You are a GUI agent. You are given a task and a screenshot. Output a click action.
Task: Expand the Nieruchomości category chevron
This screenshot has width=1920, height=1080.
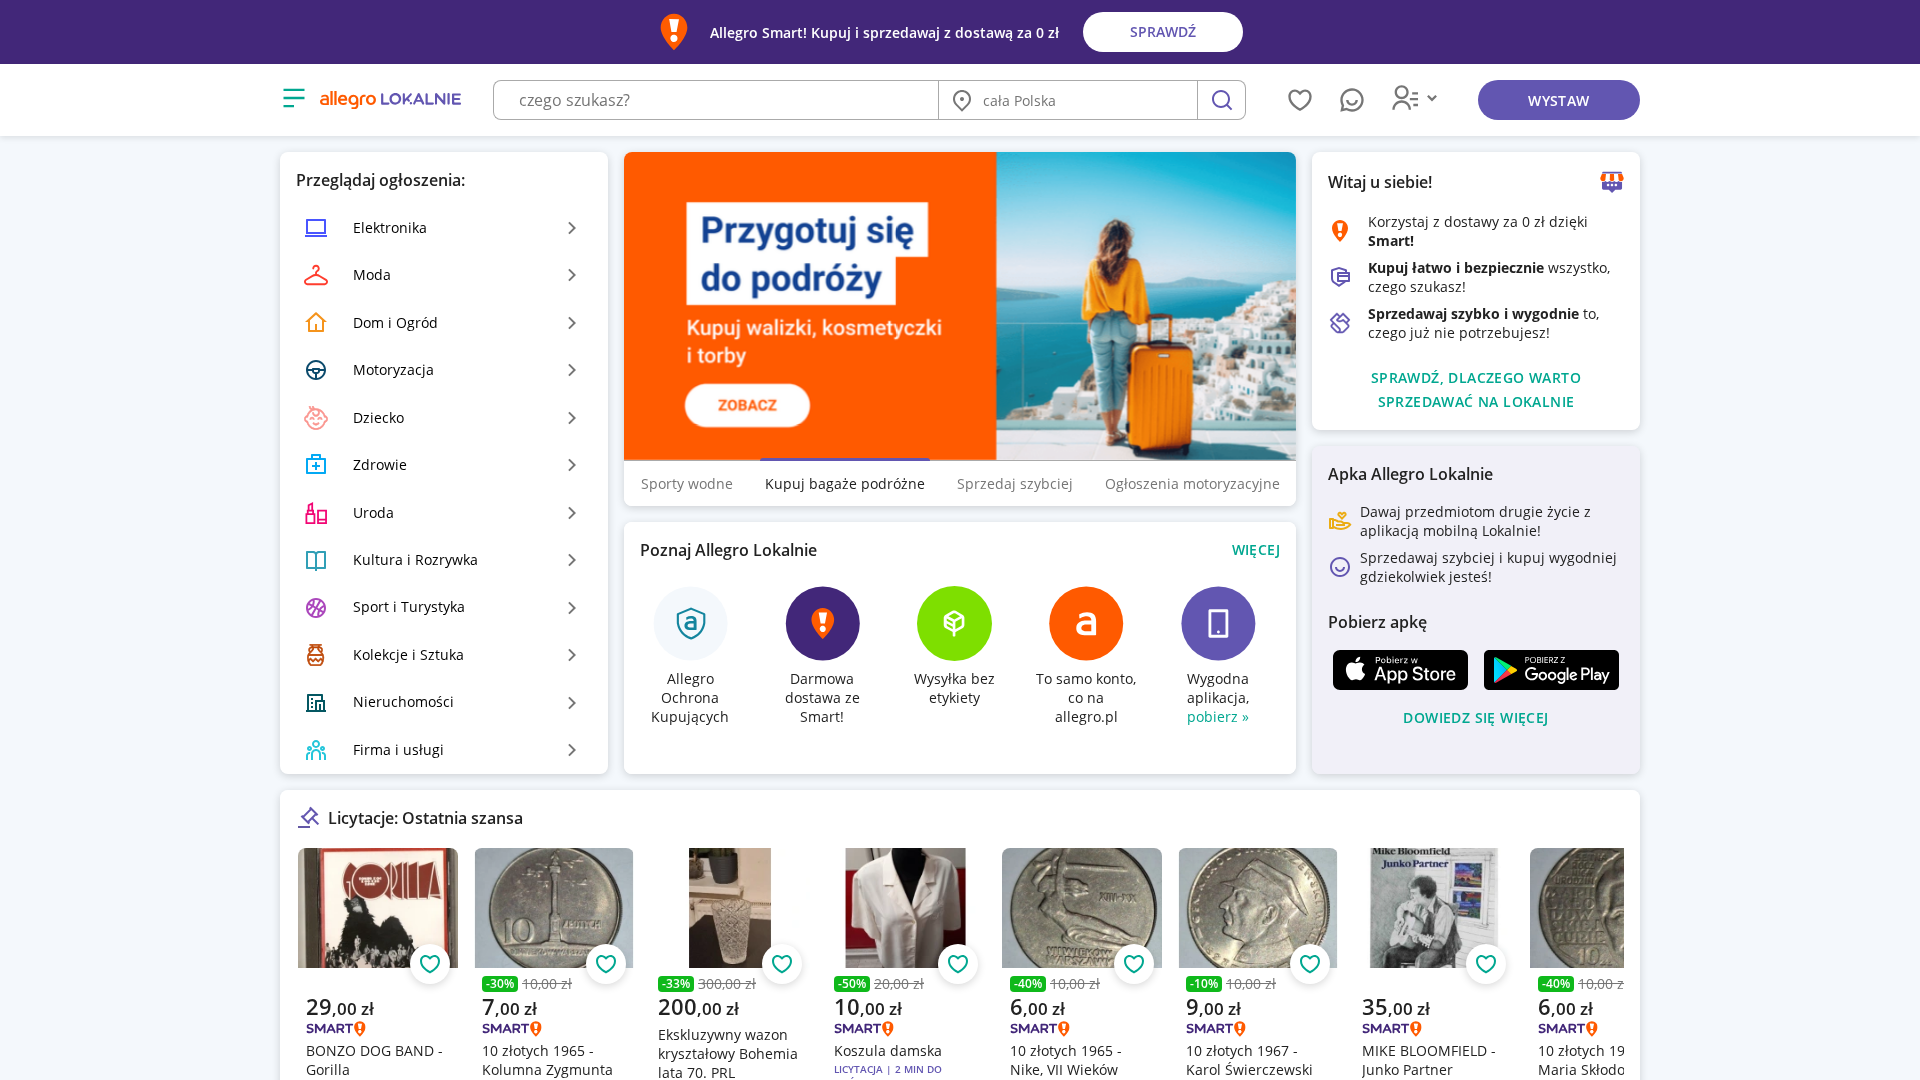(x=572, y=703)
